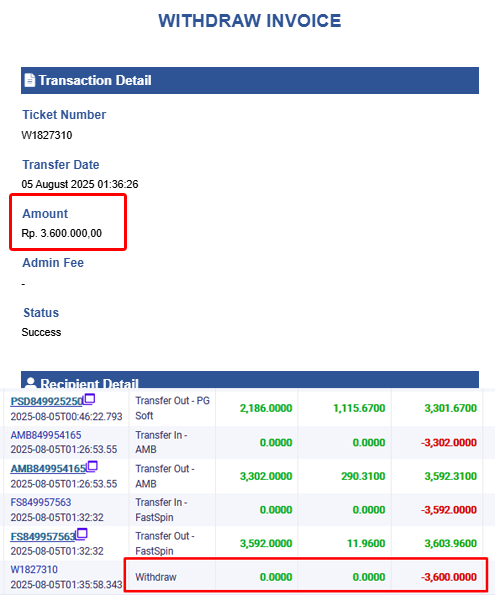Open the underlined FS849957563 transaction link
Viewport: 495px width, 600px height.
click(x=43, y=536)
